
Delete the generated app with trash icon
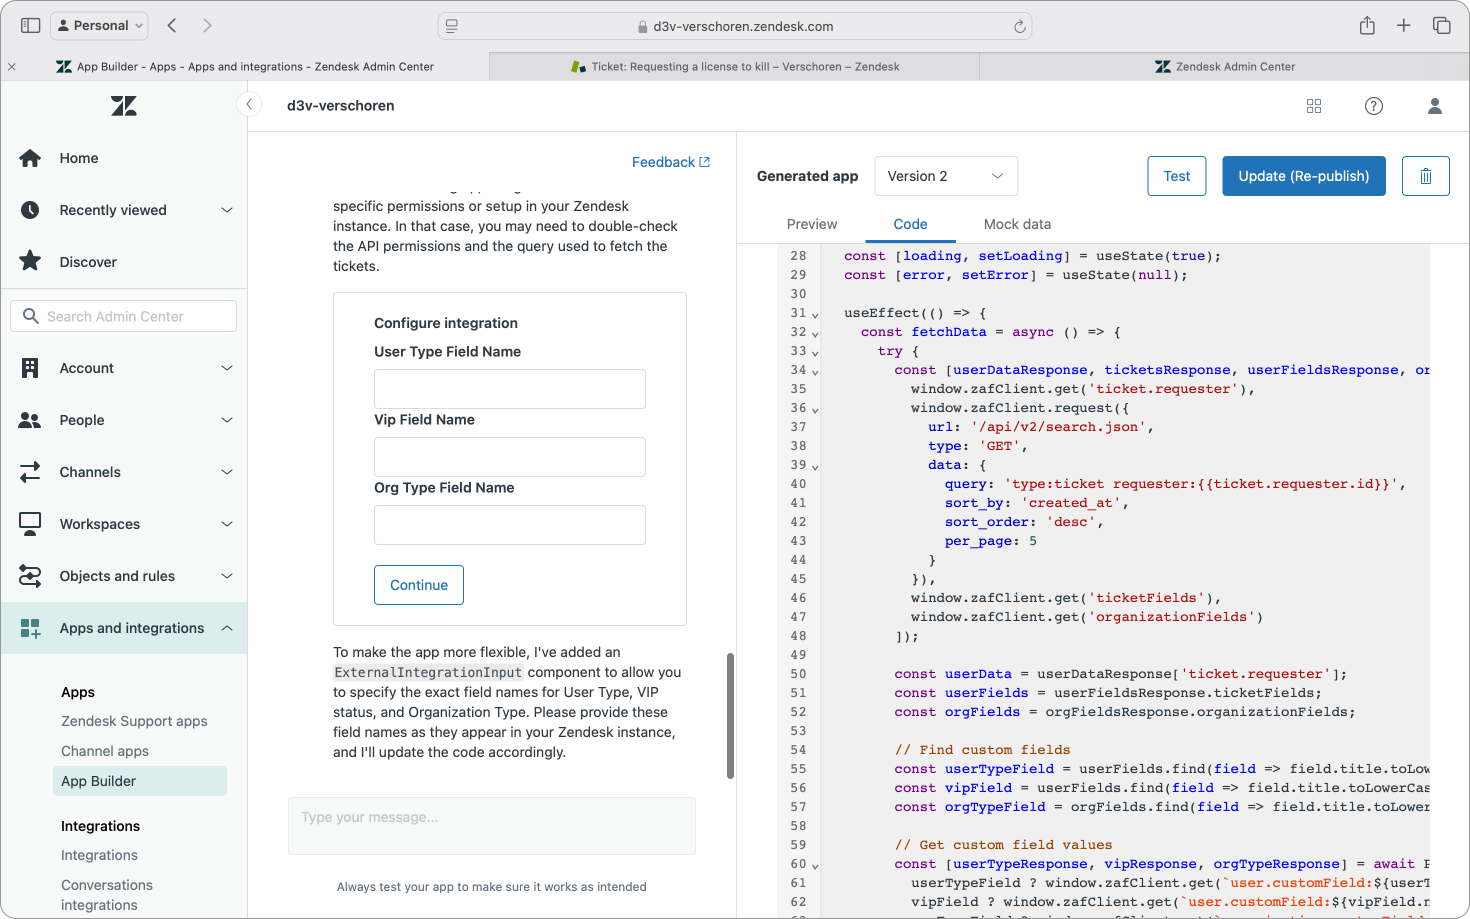tap(1426, 176)
